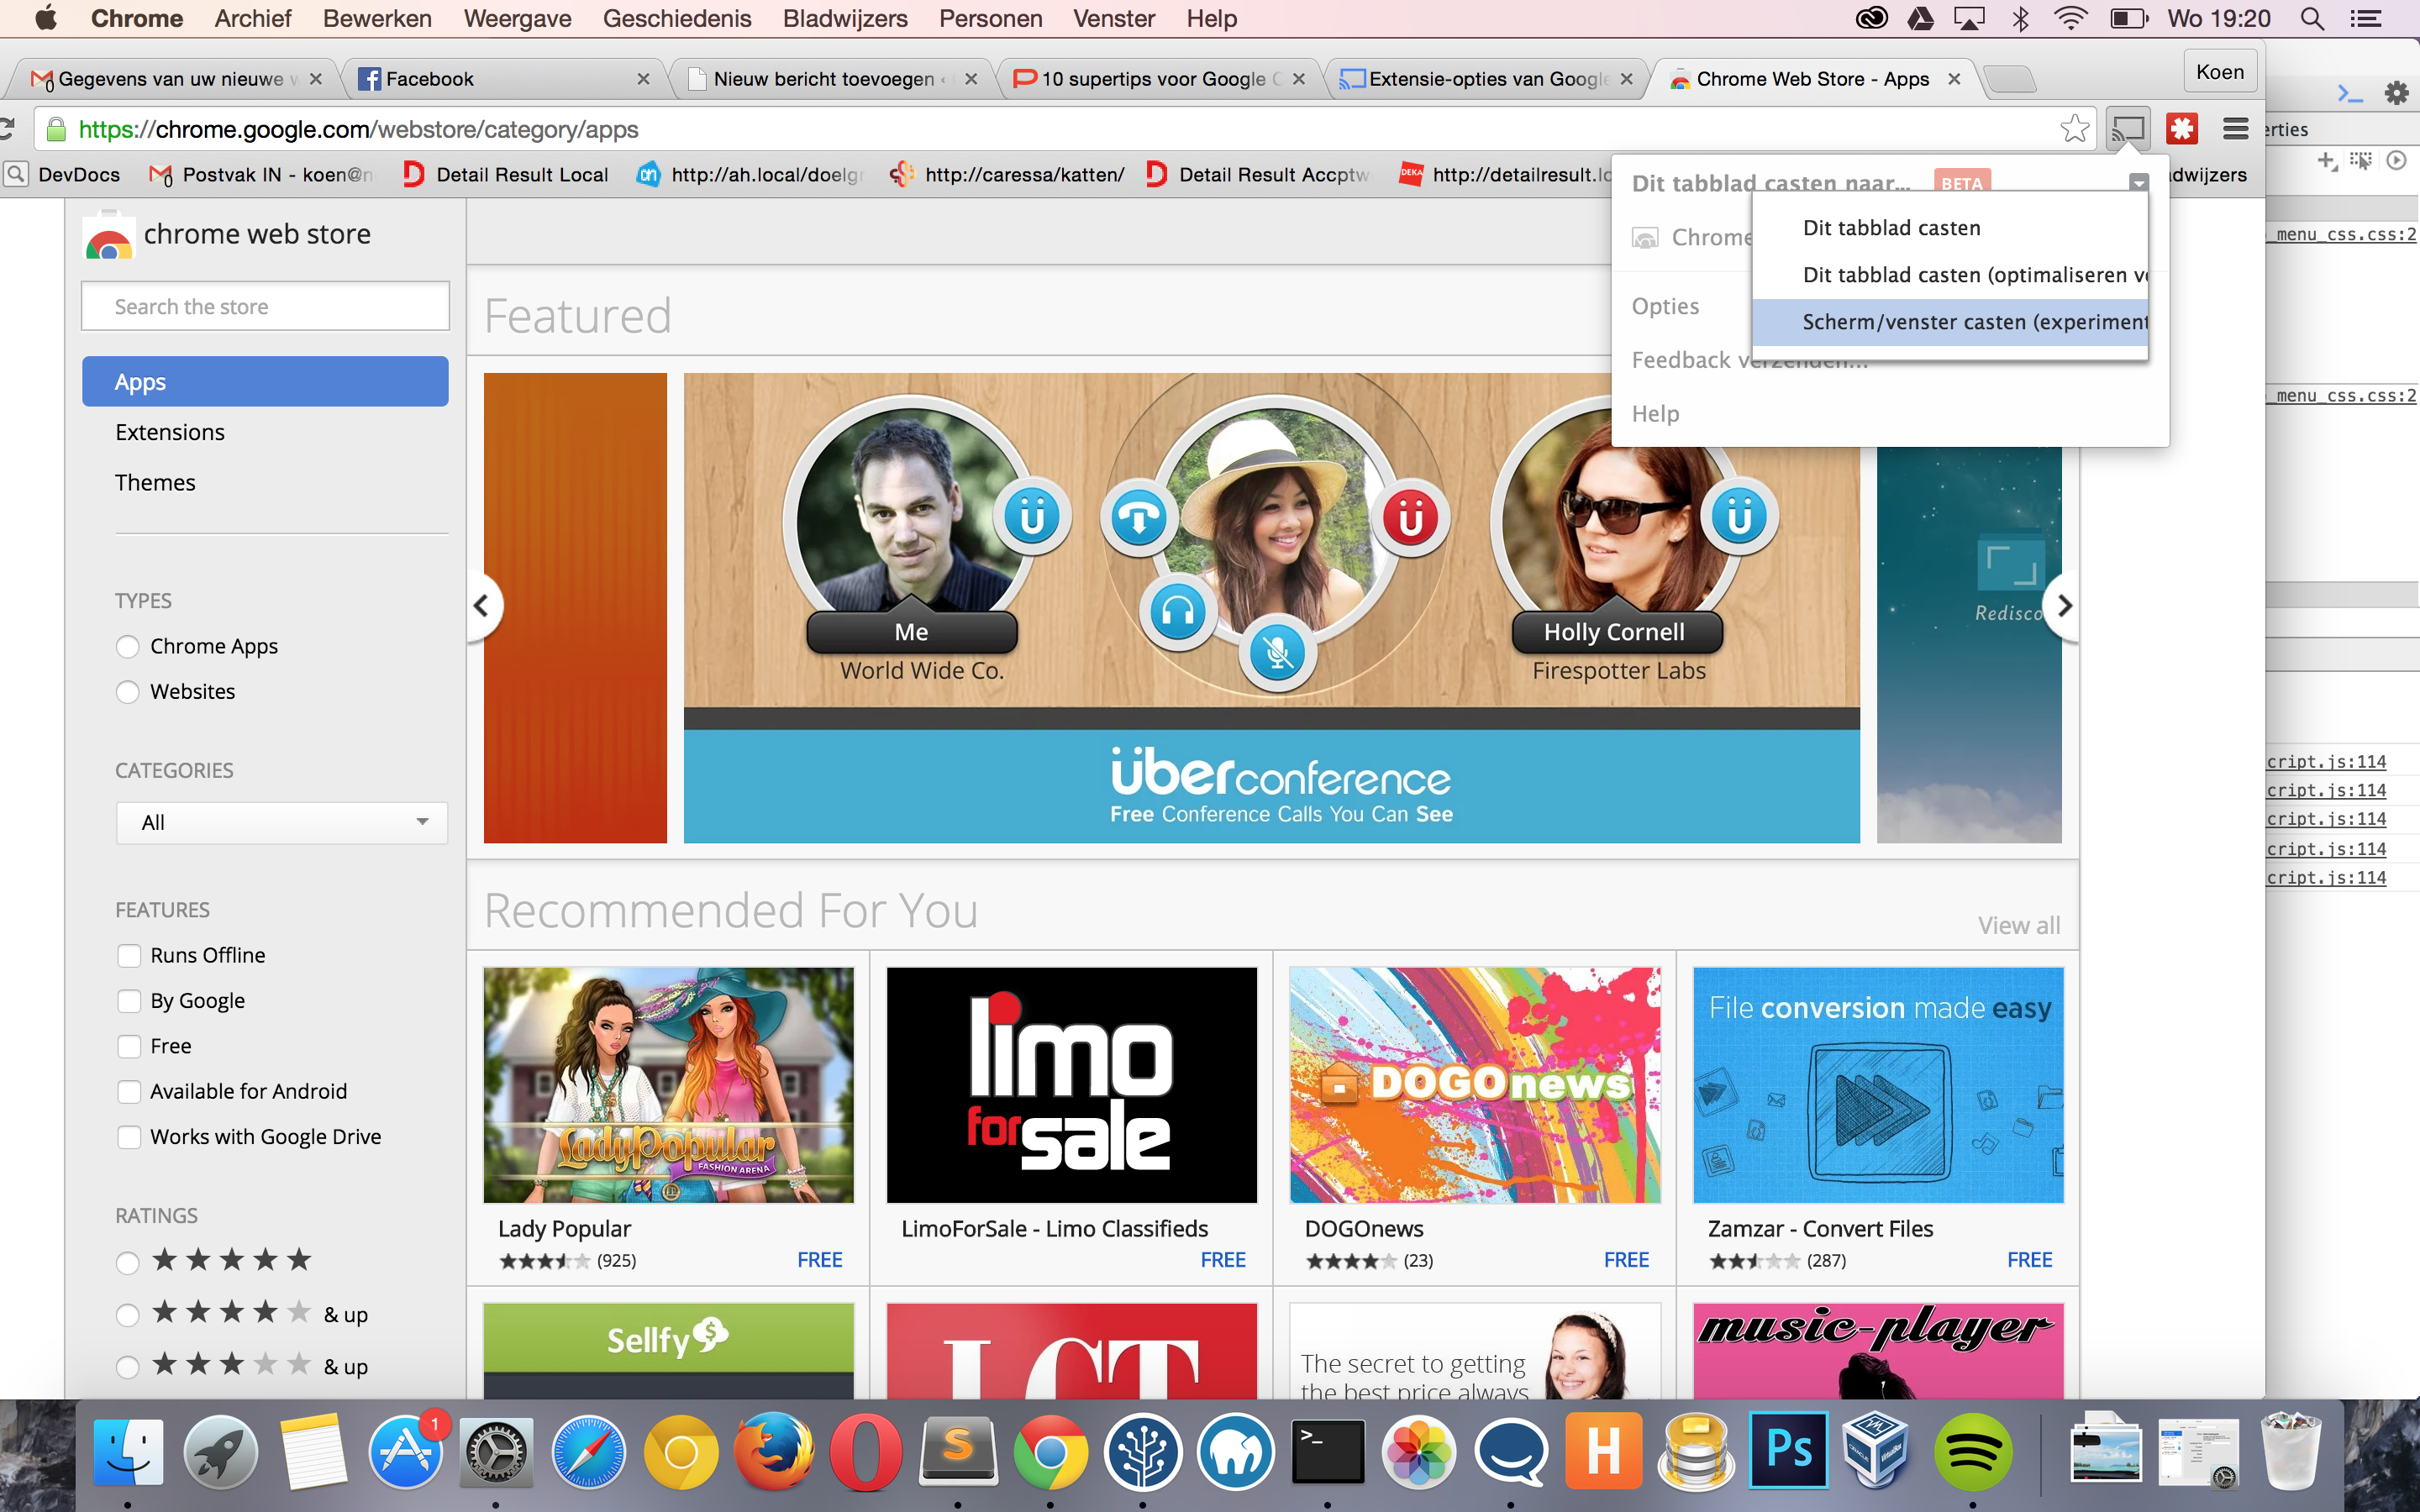Check the Free feature checkbox
Screen dimensions: 2420x1512
click(x=129, y=1046)
